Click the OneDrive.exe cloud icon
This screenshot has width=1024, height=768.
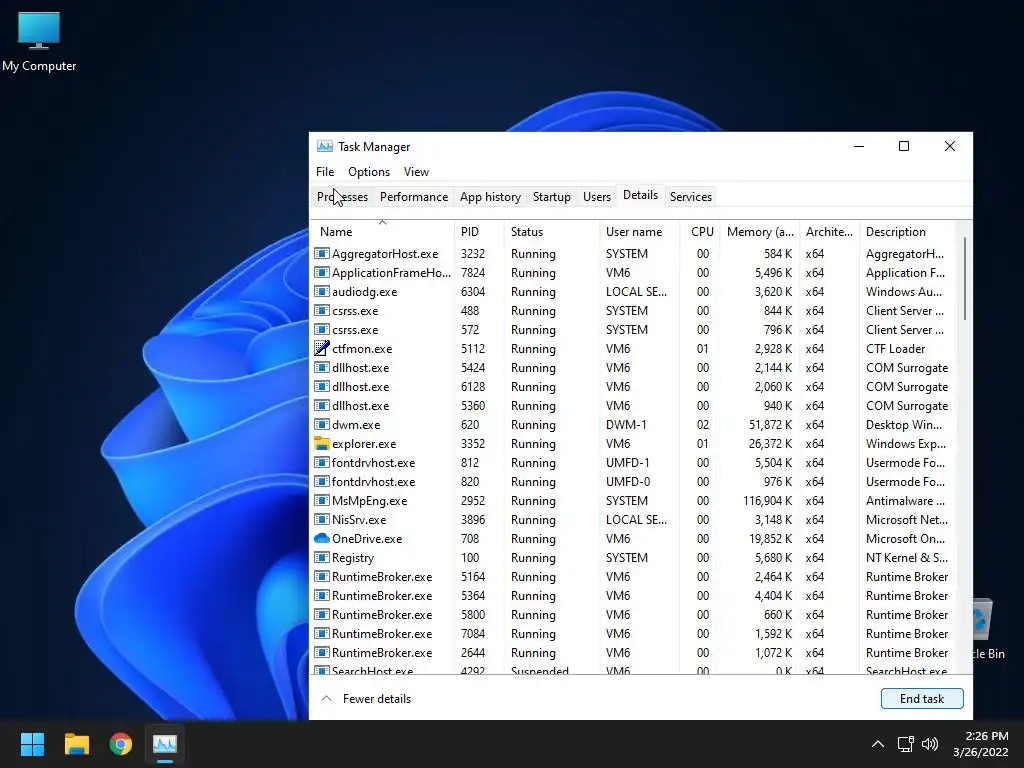321,539
